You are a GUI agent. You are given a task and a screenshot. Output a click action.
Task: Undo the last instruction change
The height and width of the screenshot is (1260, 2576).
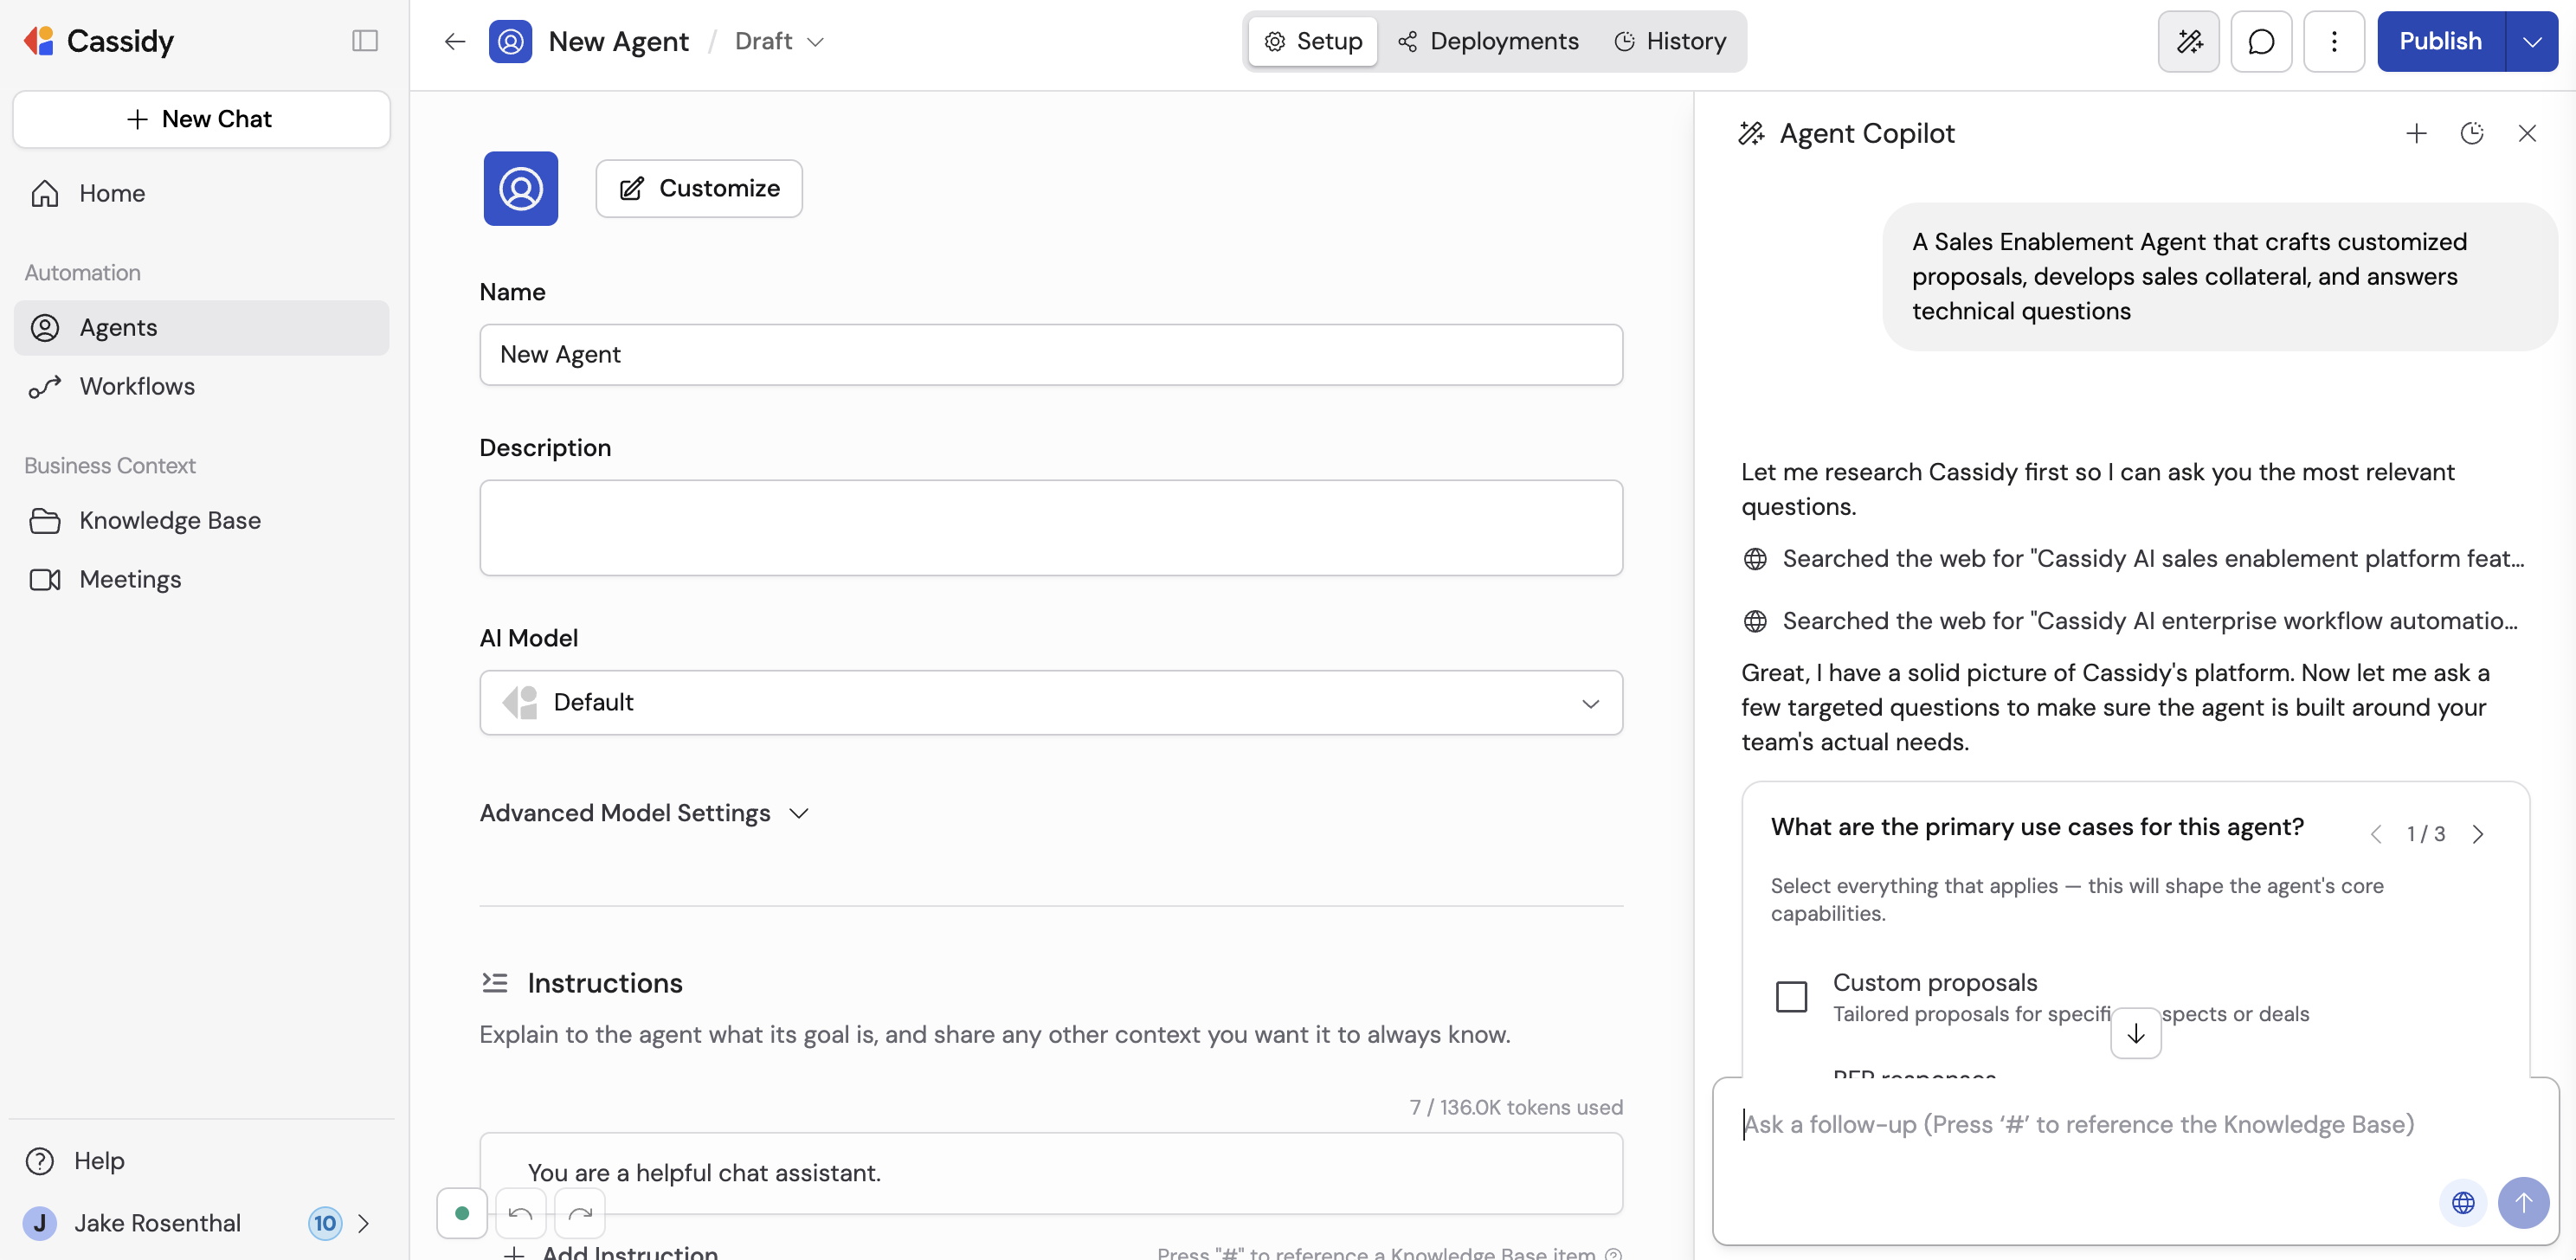(520, 1213)
